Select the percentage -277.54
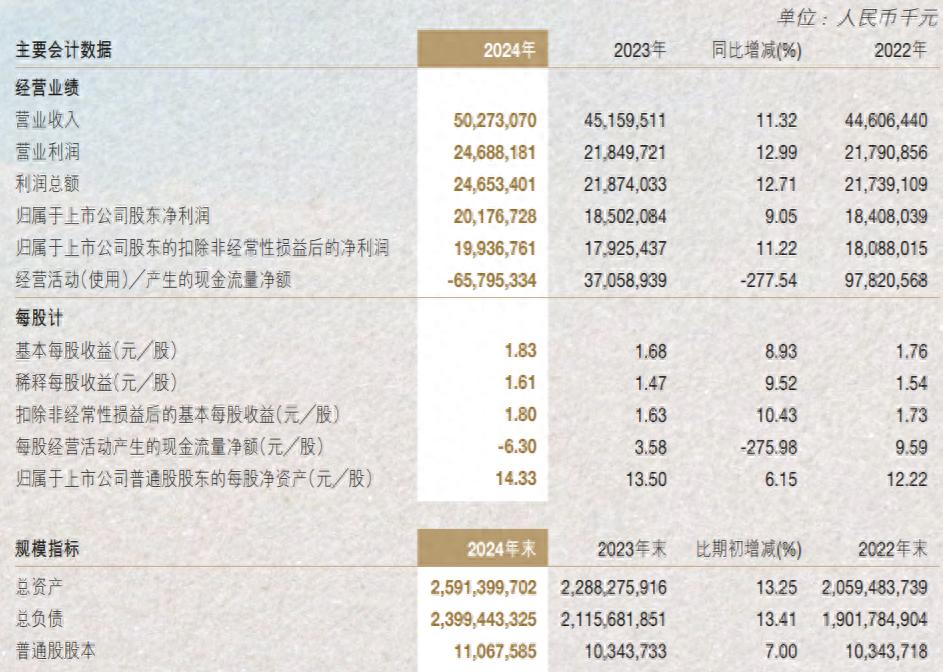The height and width of the screenshot is (672, 943). click(x=768, y=280)
